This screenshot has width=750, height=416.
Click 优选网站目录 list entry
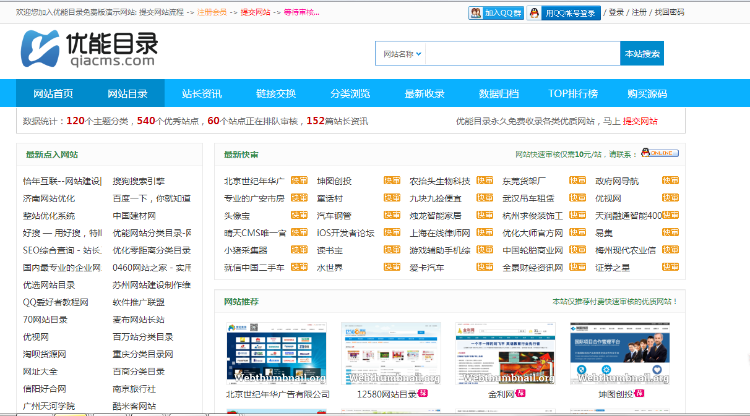(x=49, y=285)
